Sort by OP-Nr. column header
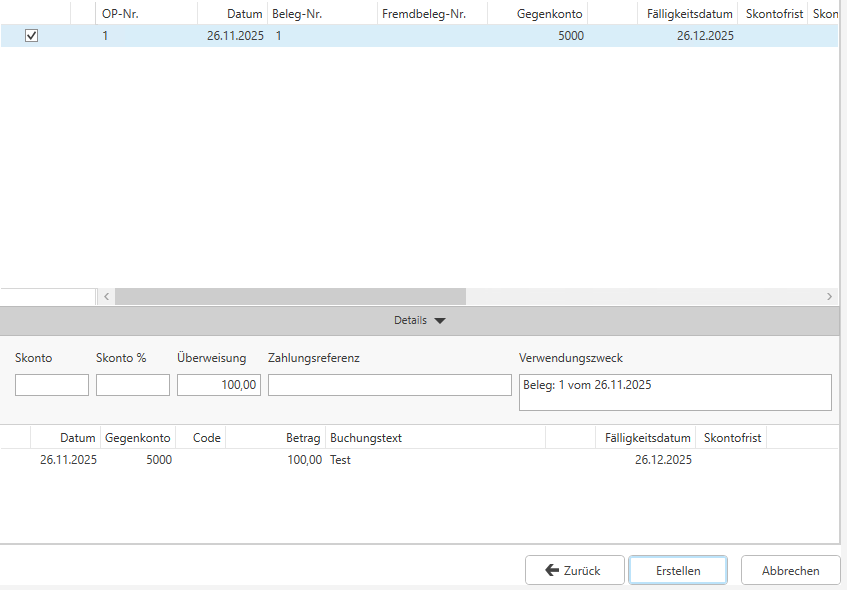Image resolution: width=847 pixels, height=590 pixels. [147, 14]
